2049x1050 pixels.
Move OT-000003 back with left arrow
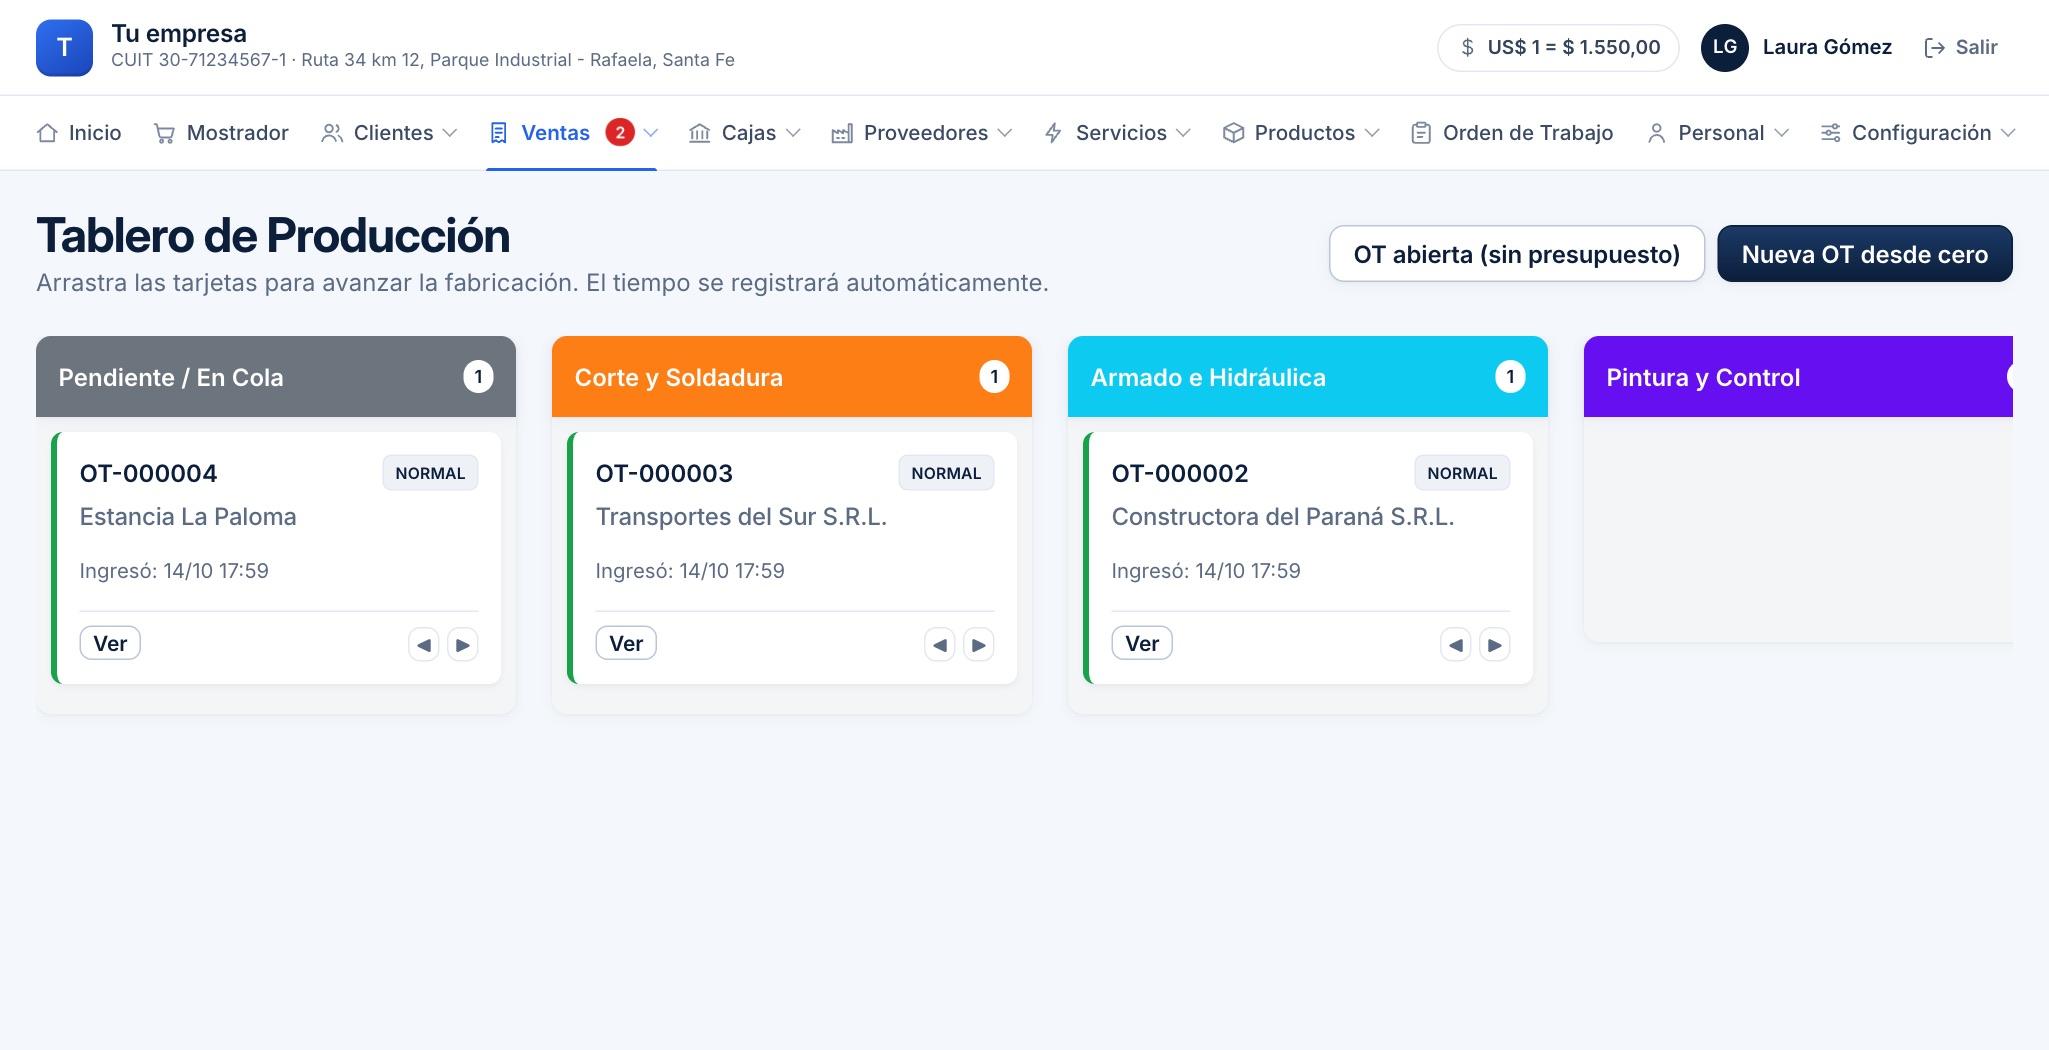[940, 645]
